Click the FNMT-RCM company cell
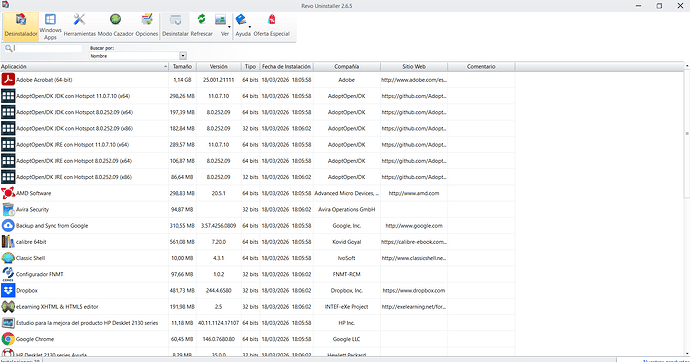The height and width of the screenshot is (362, 690). (347, 274)
